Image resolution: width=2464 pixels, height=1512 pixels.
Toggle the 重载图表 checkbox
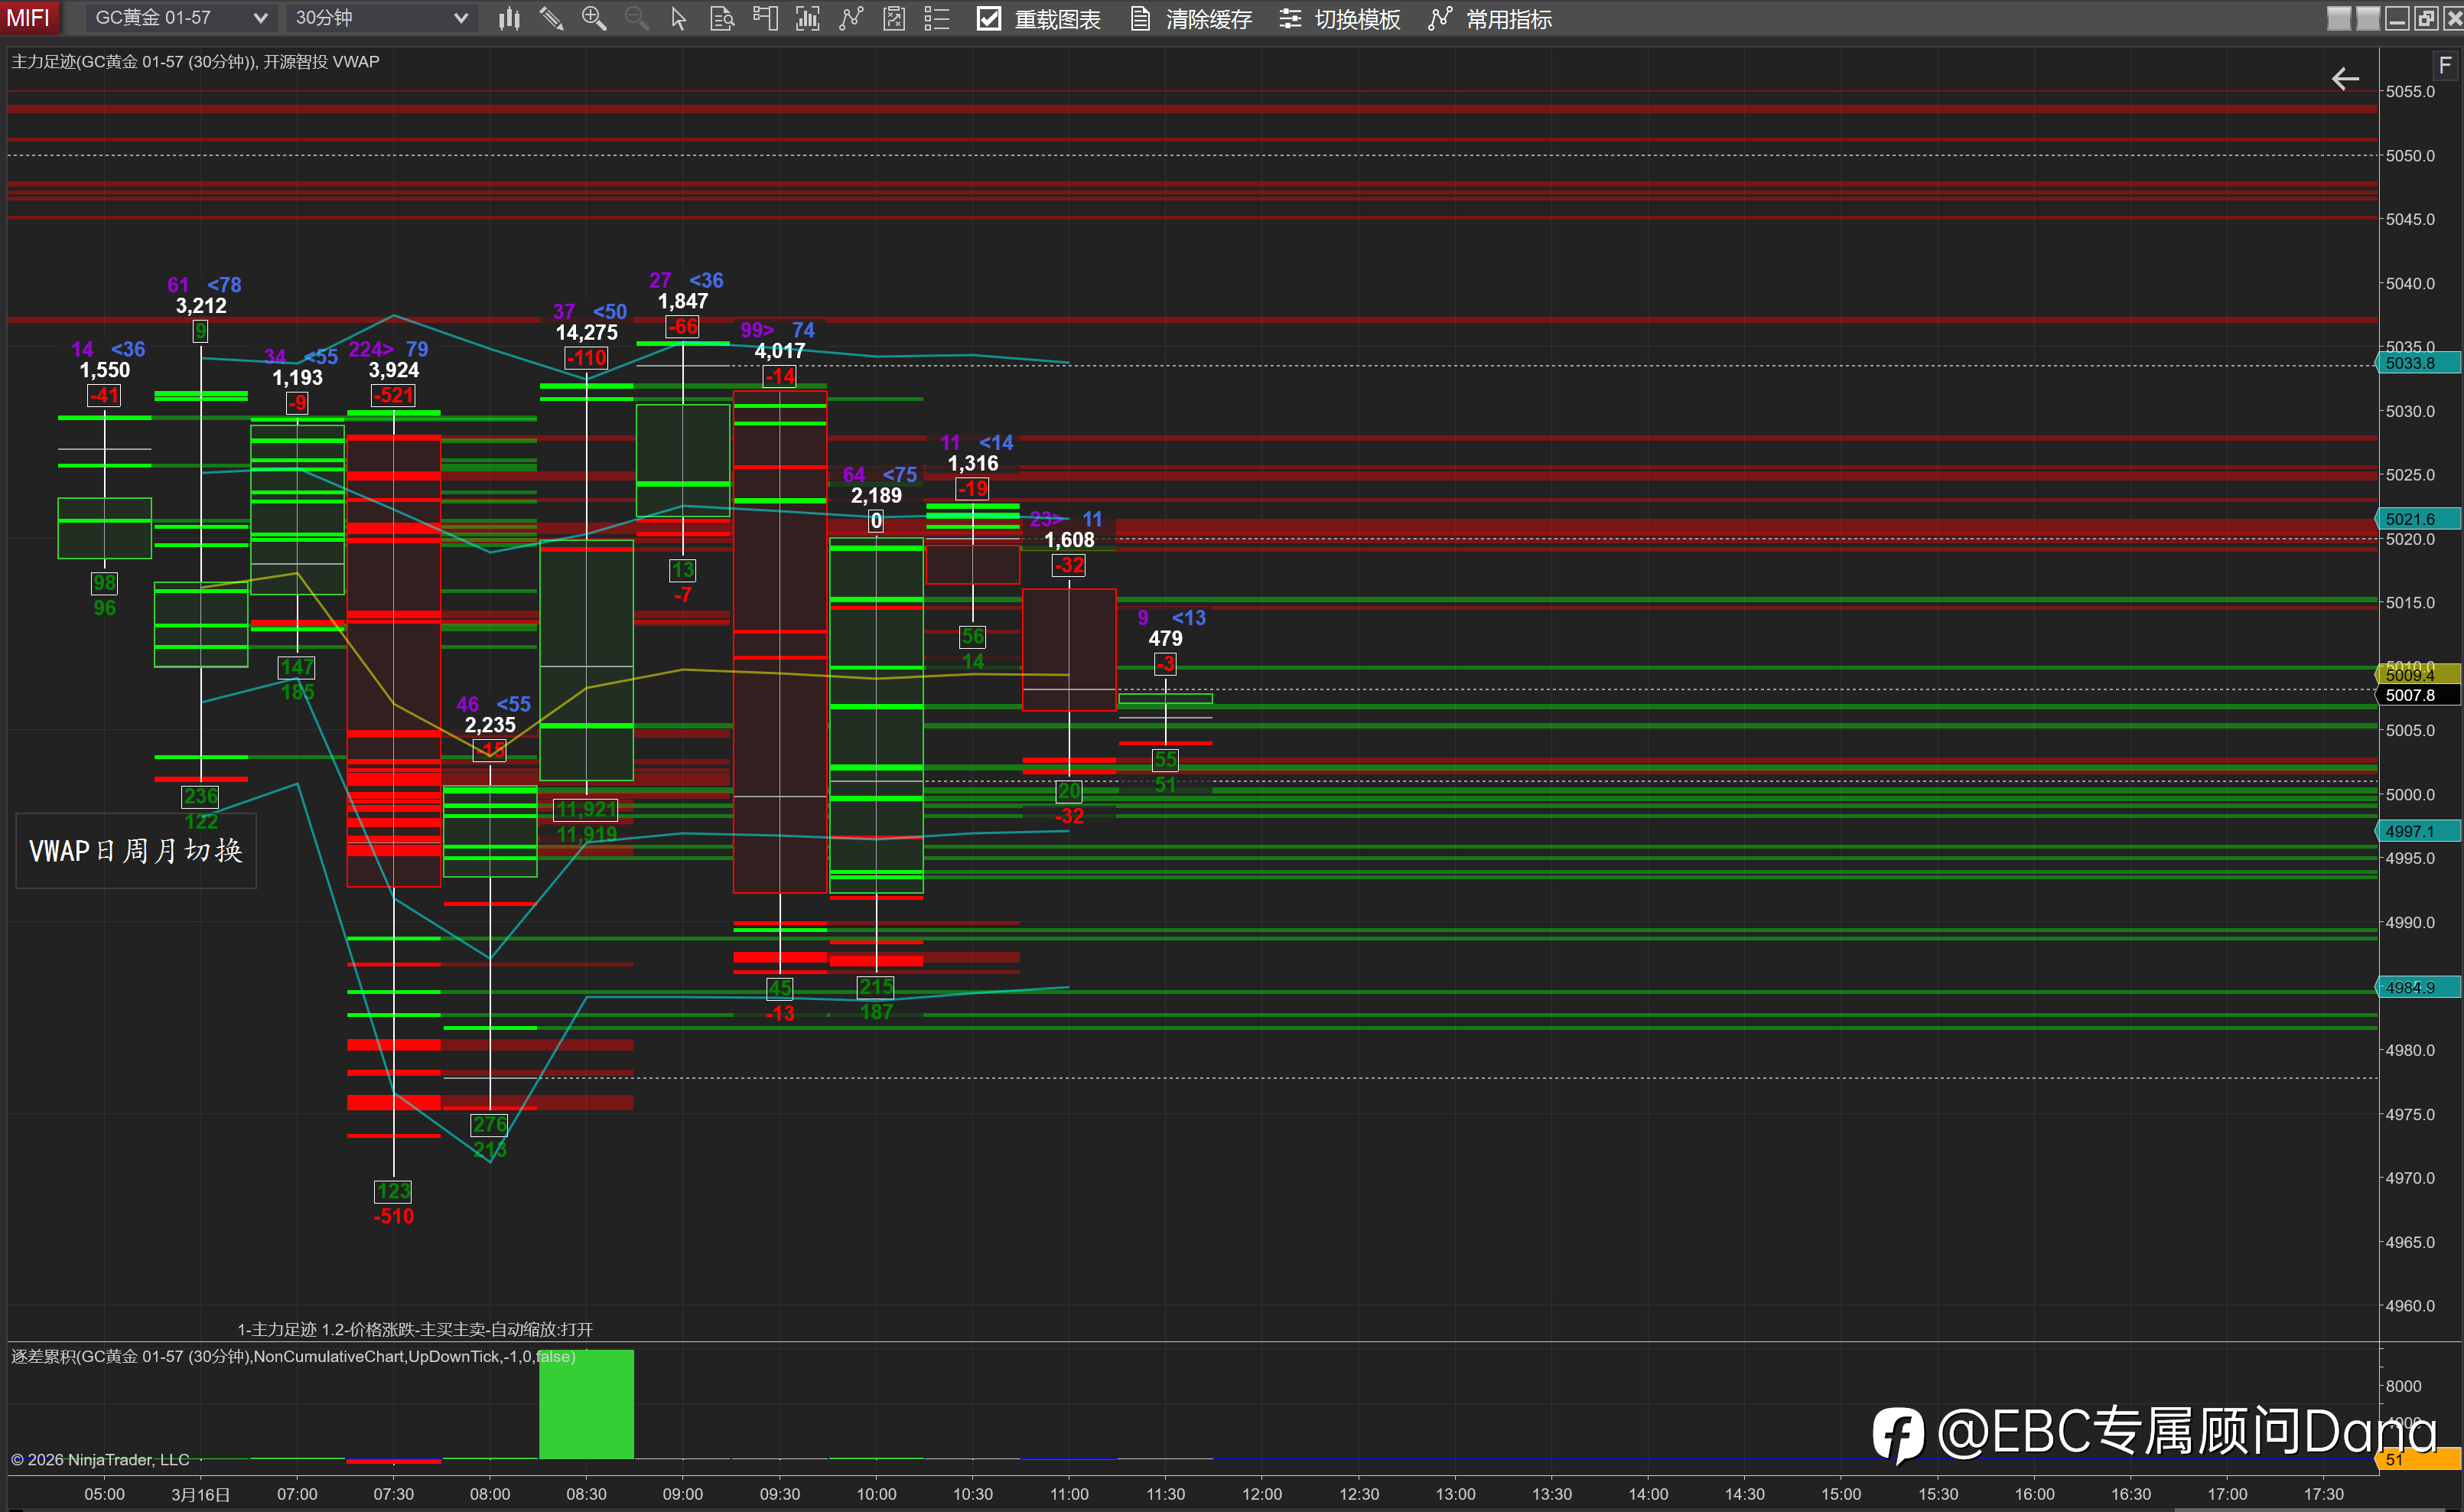coord(989,18)
